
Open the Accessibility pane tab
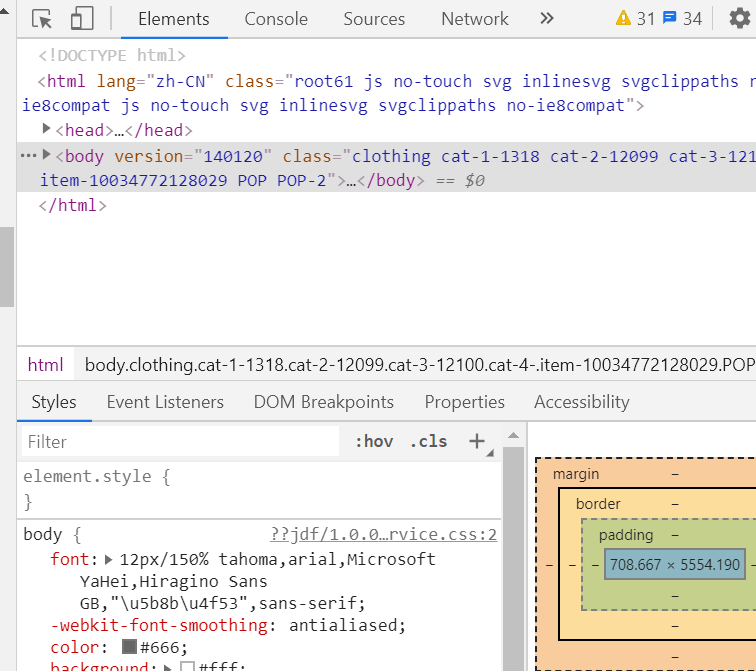(581, 402)
